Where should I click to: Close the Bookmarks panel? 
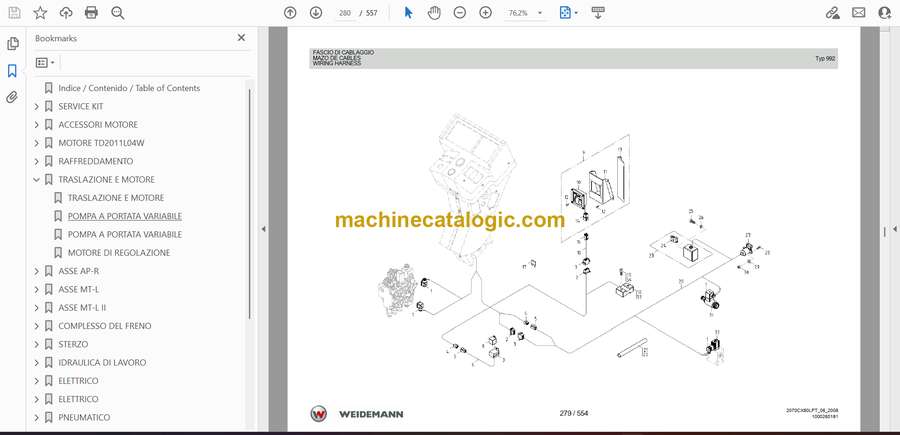point(241,38)
